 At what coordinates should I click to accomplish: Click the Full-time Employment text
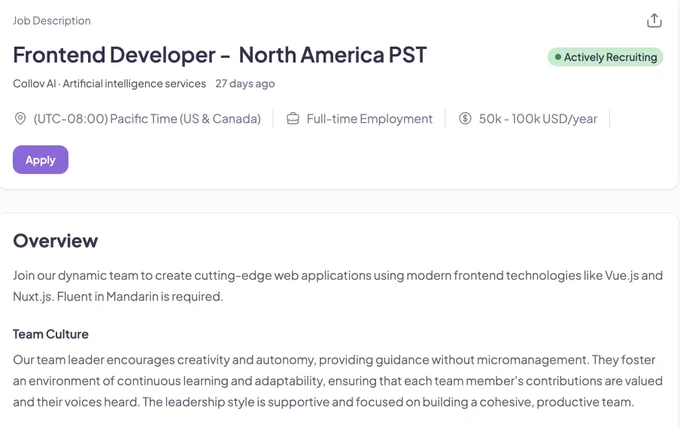[369, 118]
